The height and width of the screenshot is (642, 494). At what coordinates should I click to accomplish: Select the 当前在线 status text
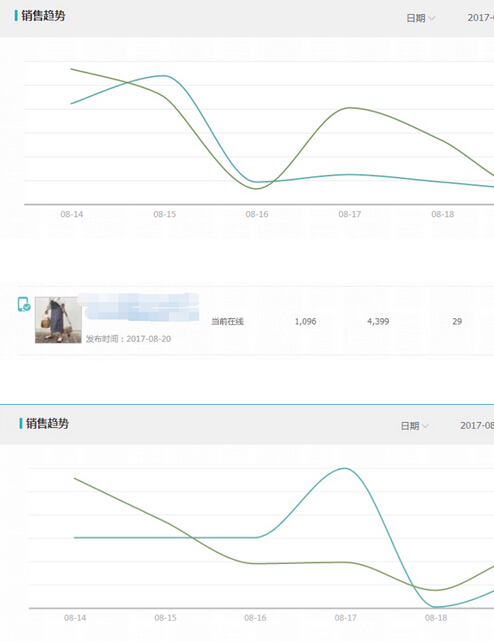[227, 321]
